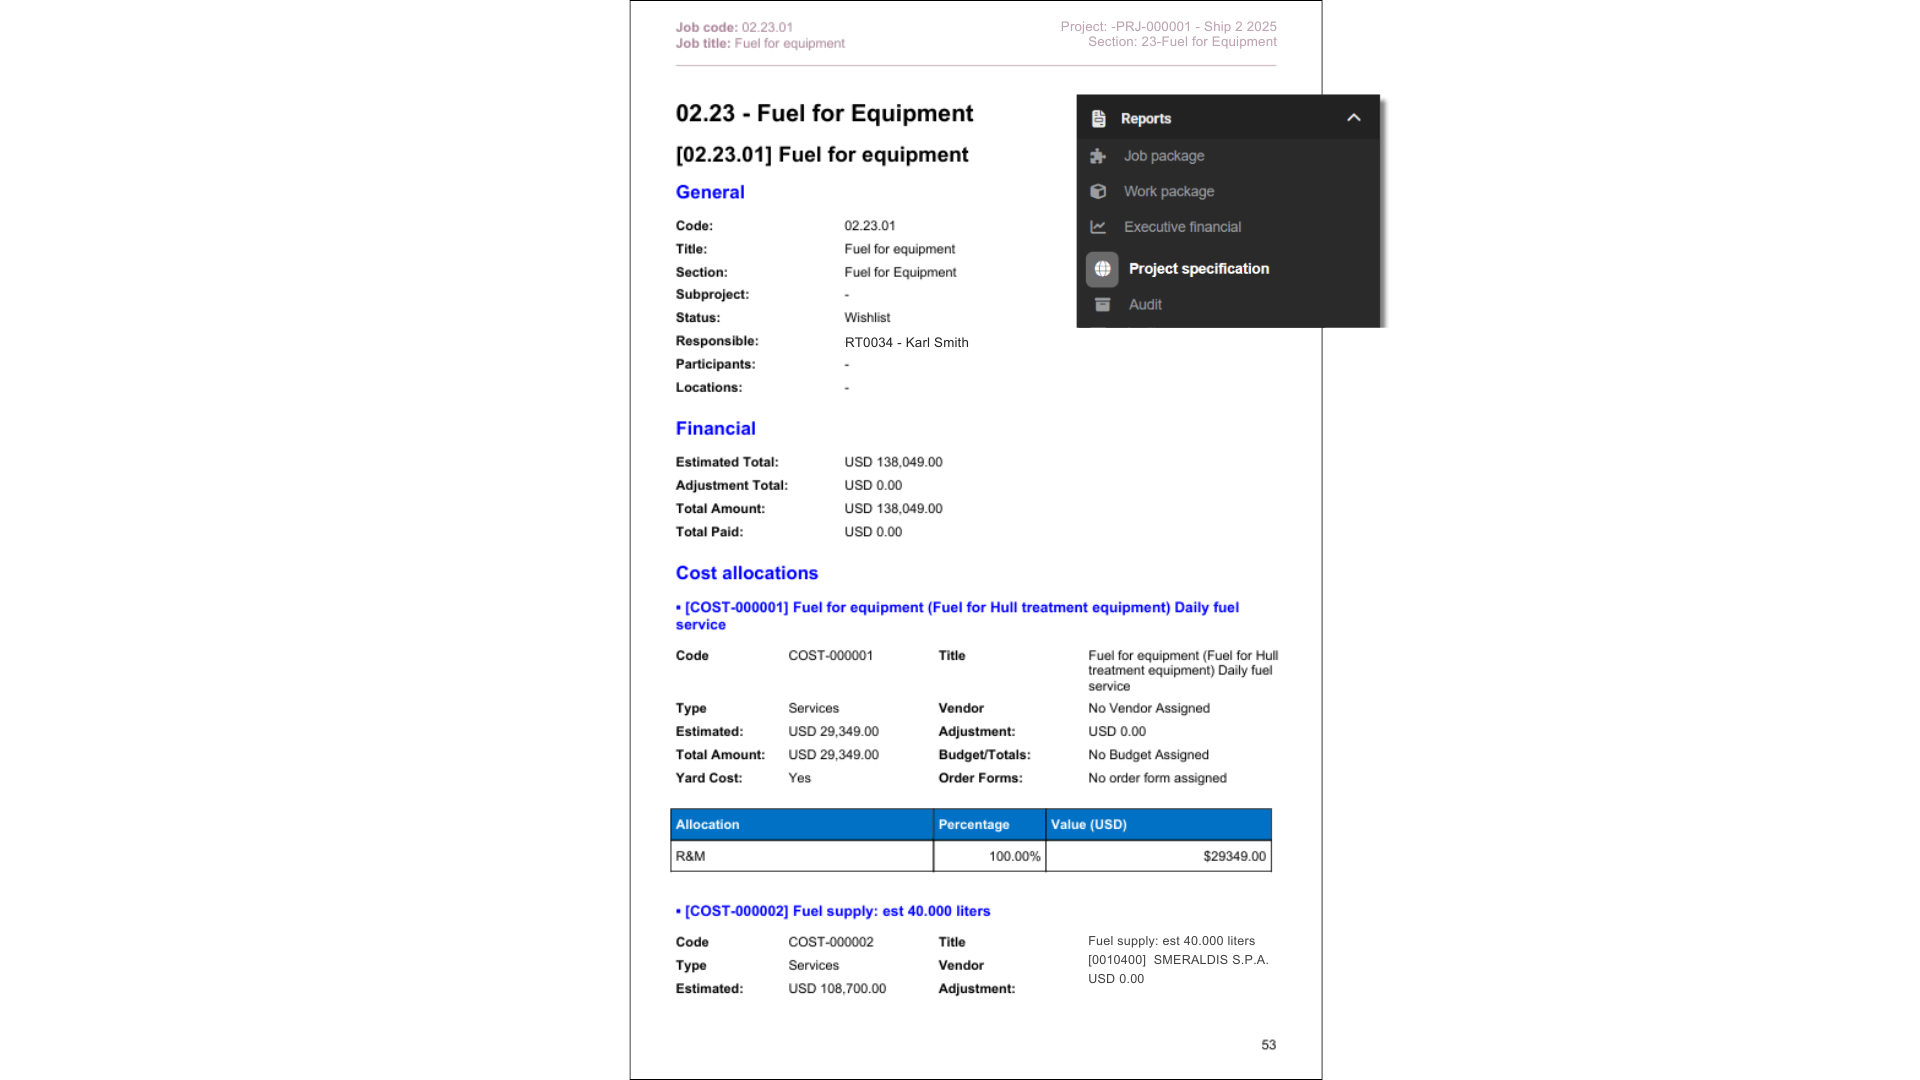Click the General section heading
The image size is (1920, 1080).
(x=710, y=192)
